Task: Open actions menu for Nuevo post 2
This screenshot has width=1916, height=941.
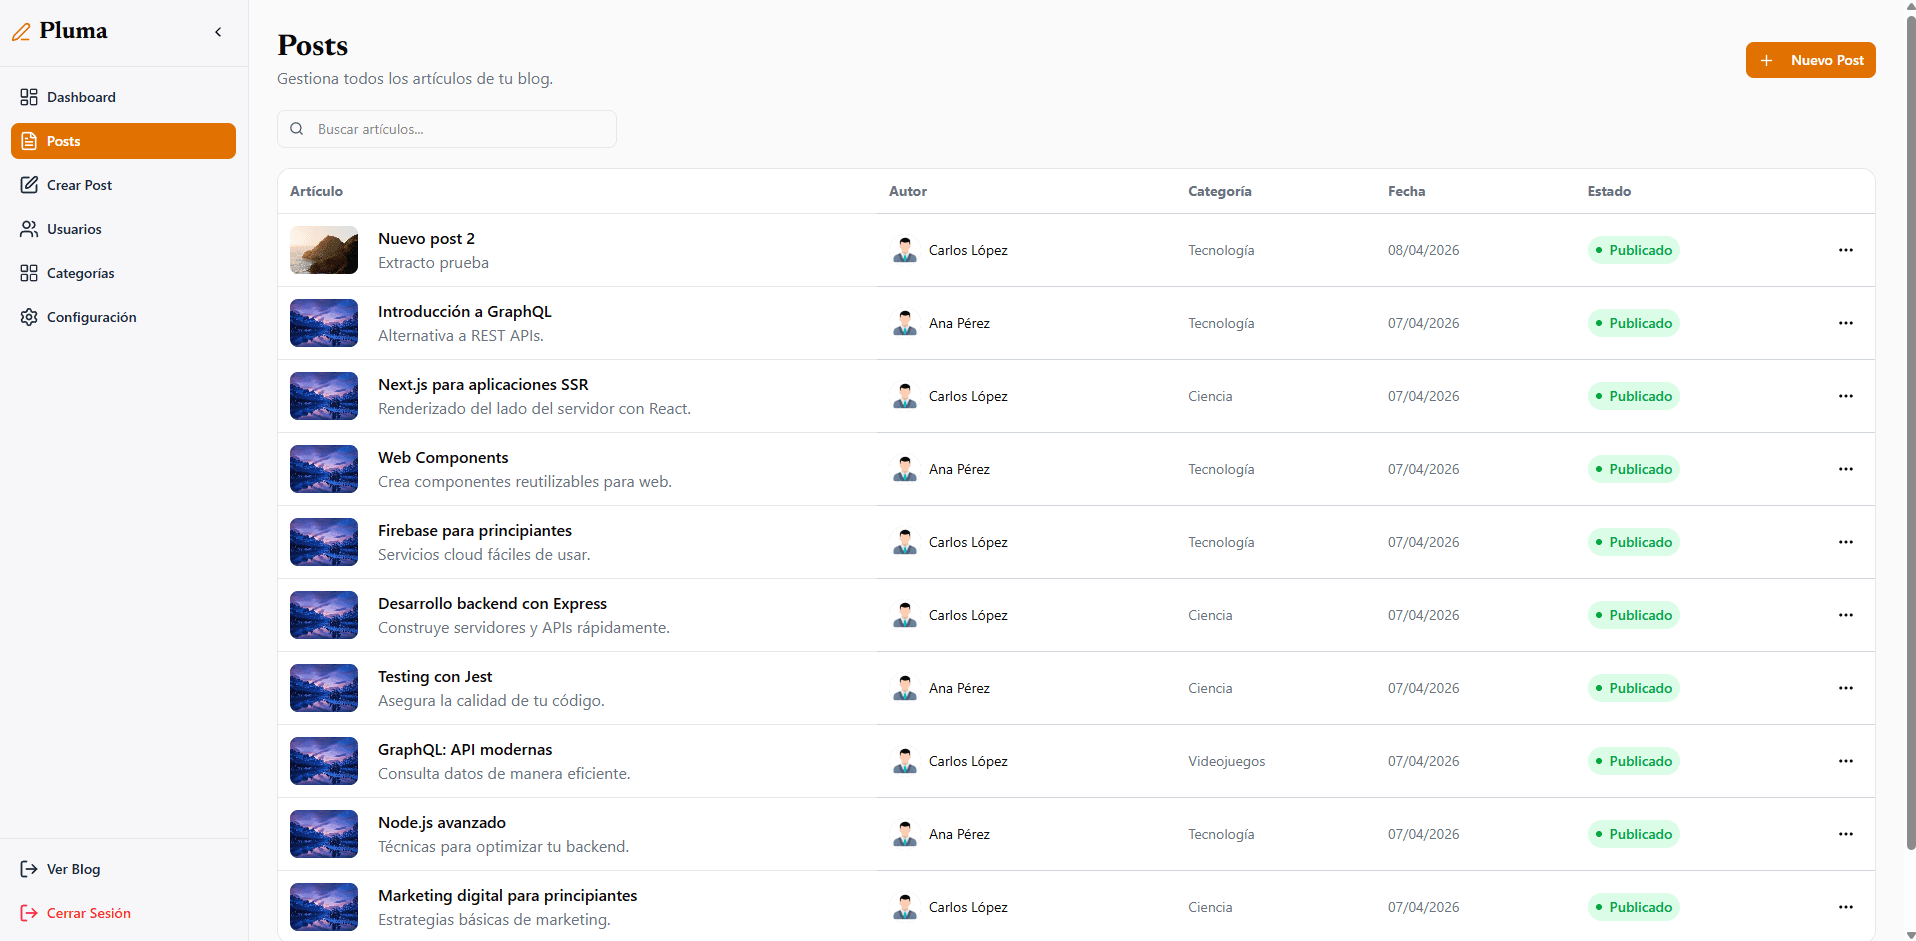Action: pos(1846,250)
